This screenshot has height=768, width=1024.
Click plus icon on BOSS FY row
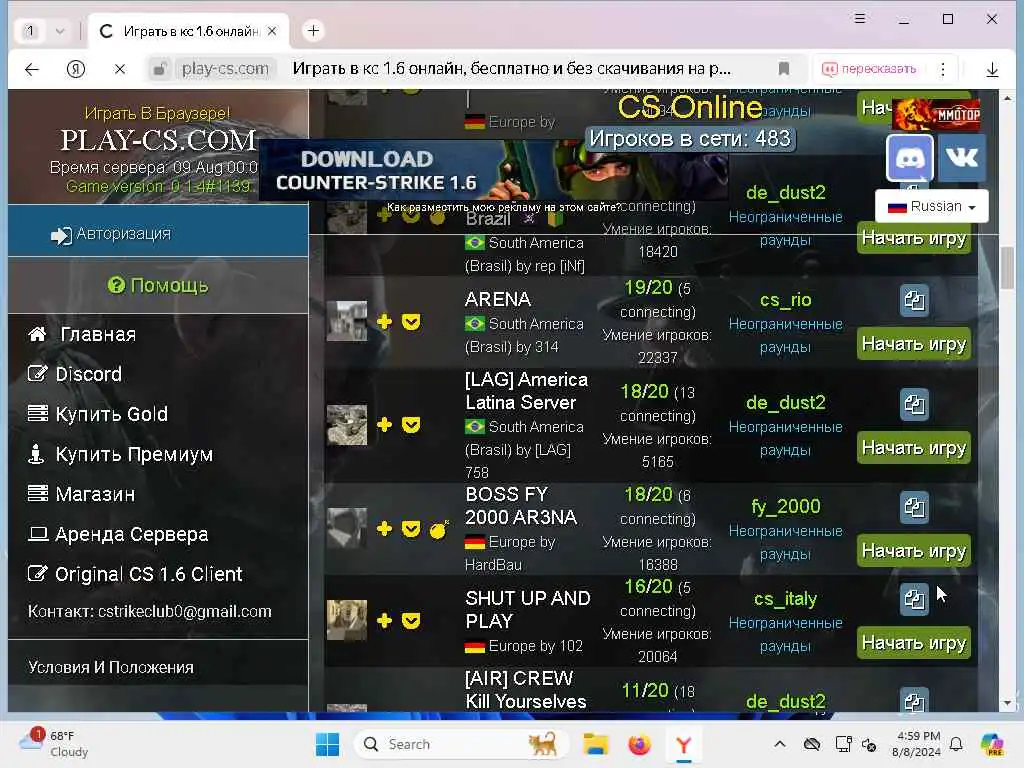[x=385, y=528]
